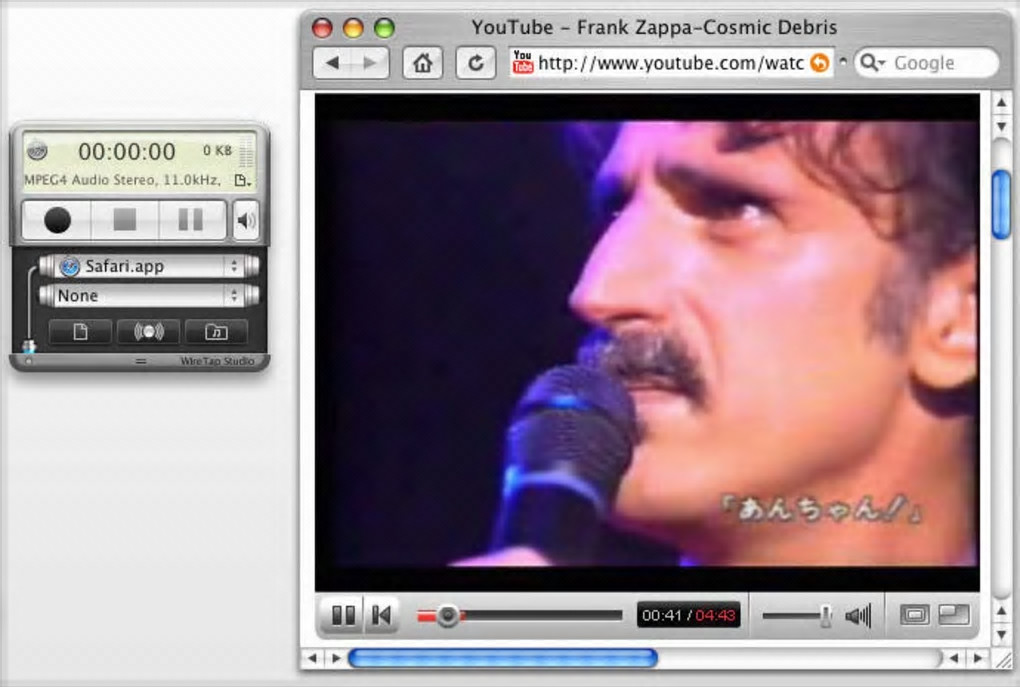
Task: Click the Safari window resize corner
Action: point(1002,658)
